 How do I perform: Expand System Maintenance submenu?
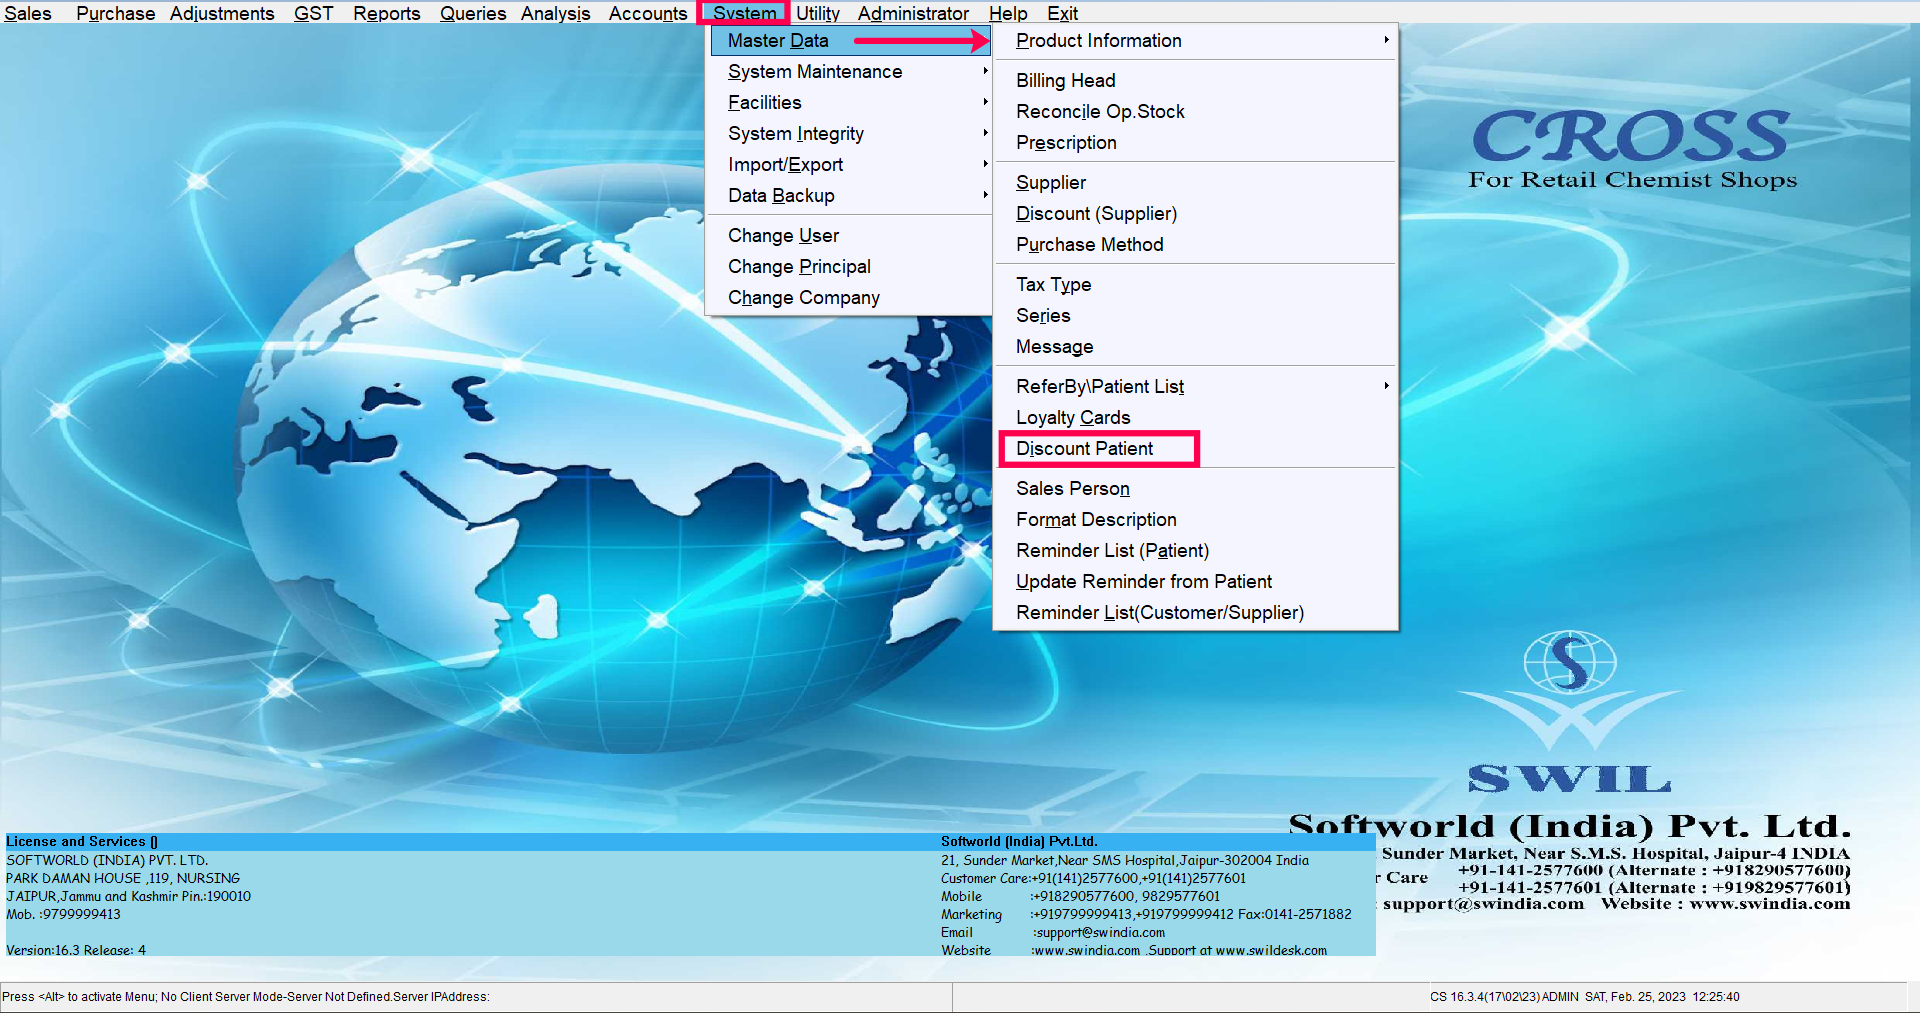coord(850,72)
